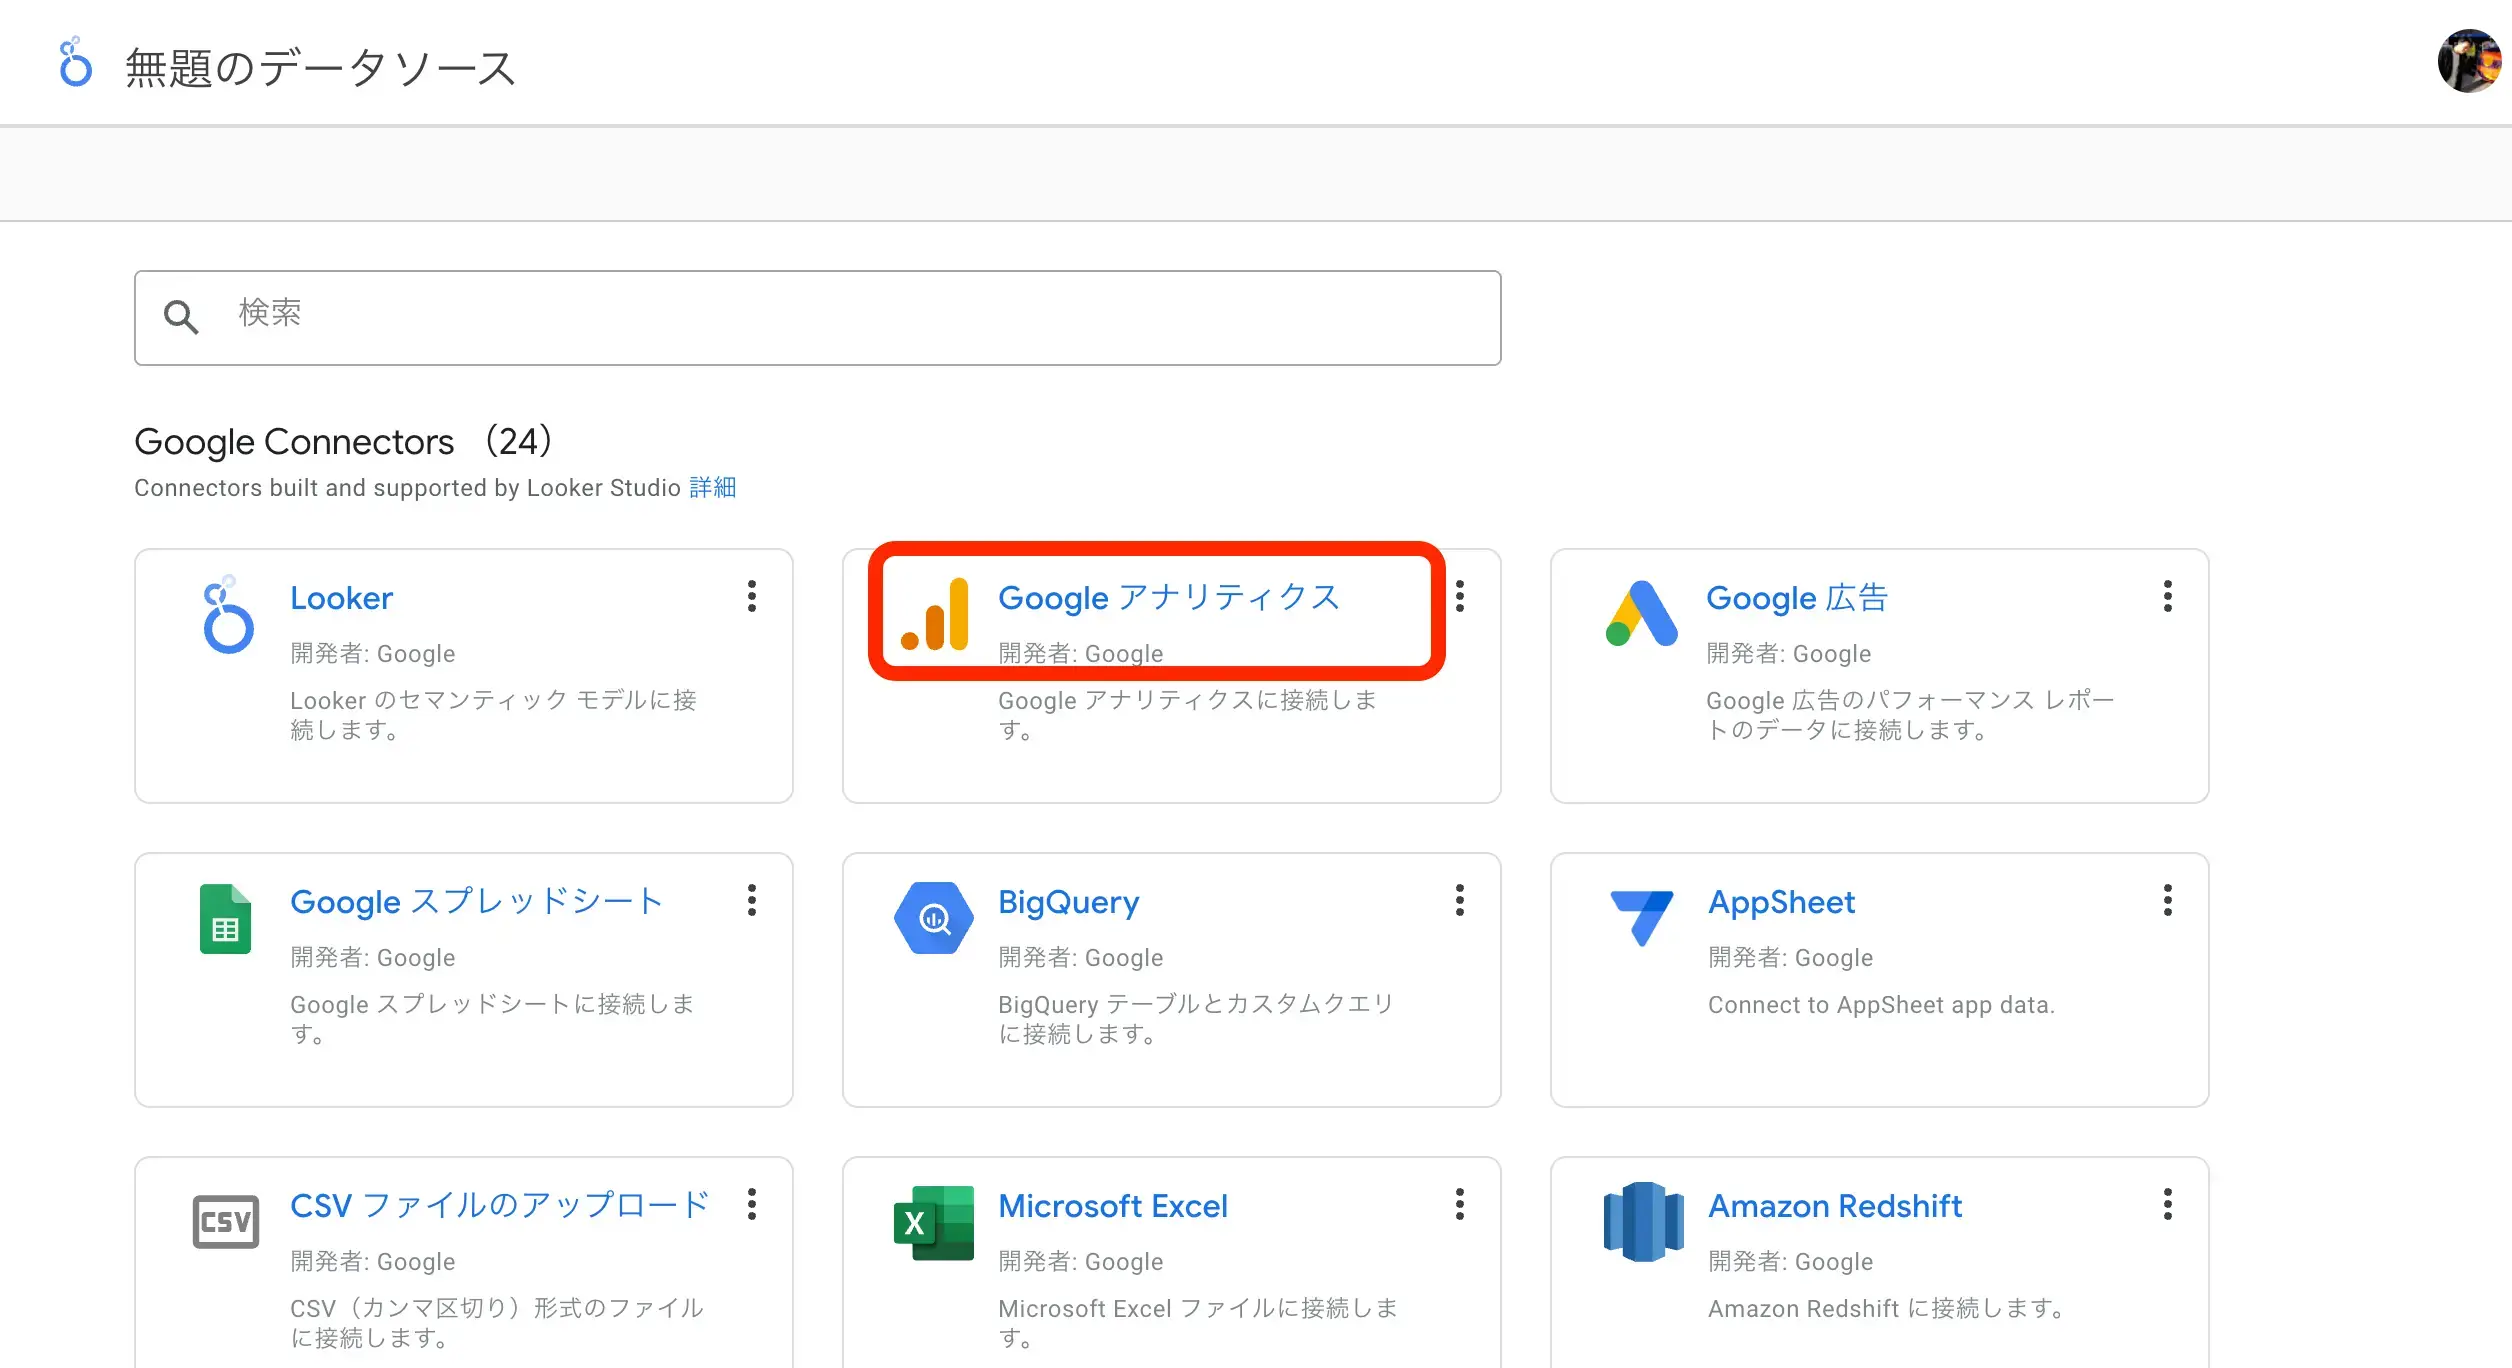
Task: Select the Looker connector title
Action: tap(341, 598)
